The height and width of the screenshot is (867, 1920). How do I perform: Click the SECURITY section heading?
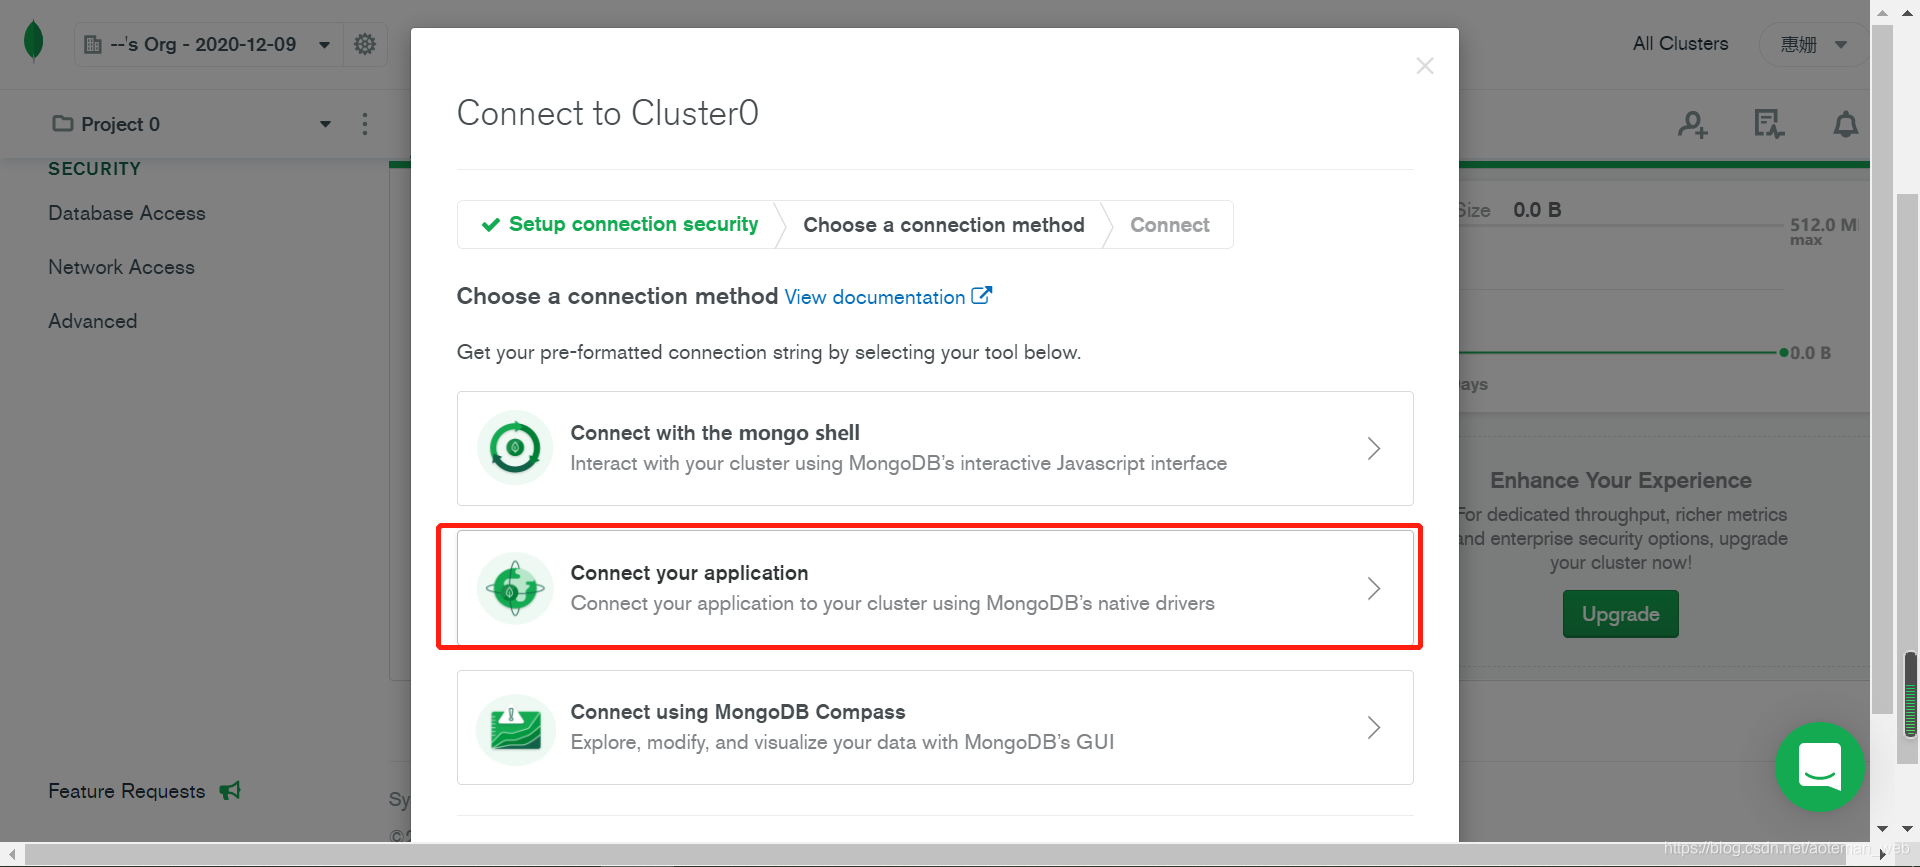click(x=95, y=169)
